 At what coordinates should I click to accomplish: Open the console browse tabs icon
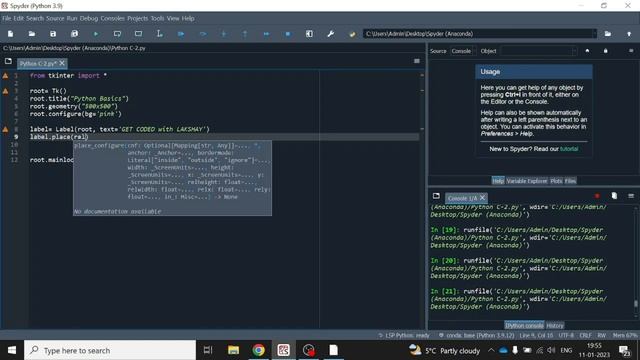point(436,196)
